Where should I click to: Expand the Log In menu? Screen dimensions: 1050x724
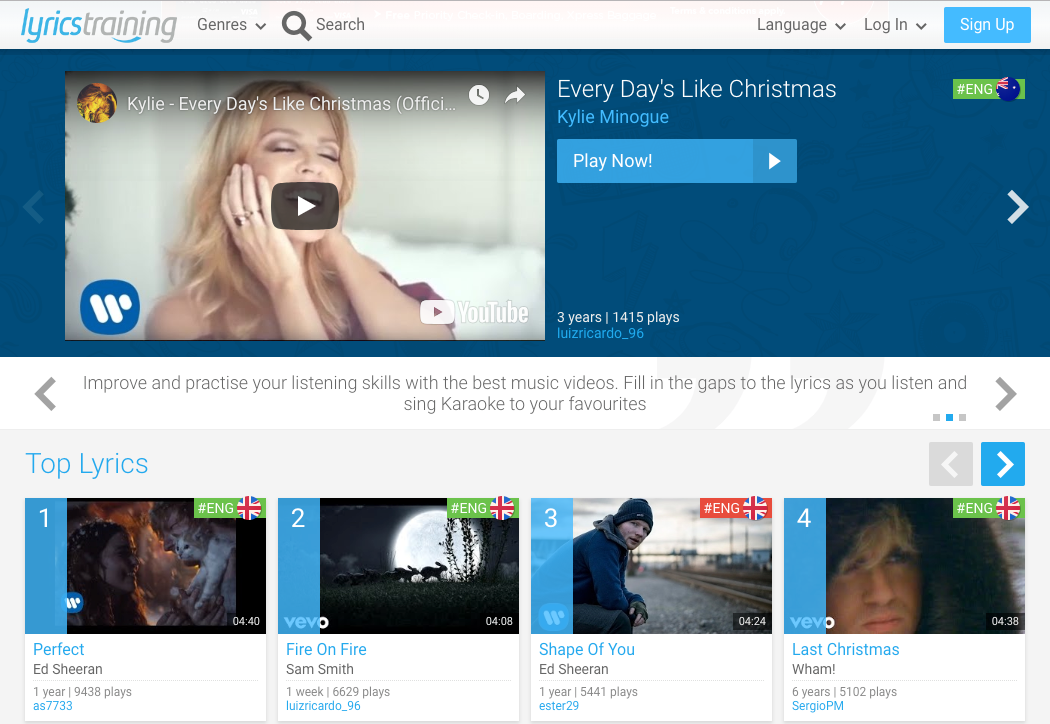(x=895, y=25)
